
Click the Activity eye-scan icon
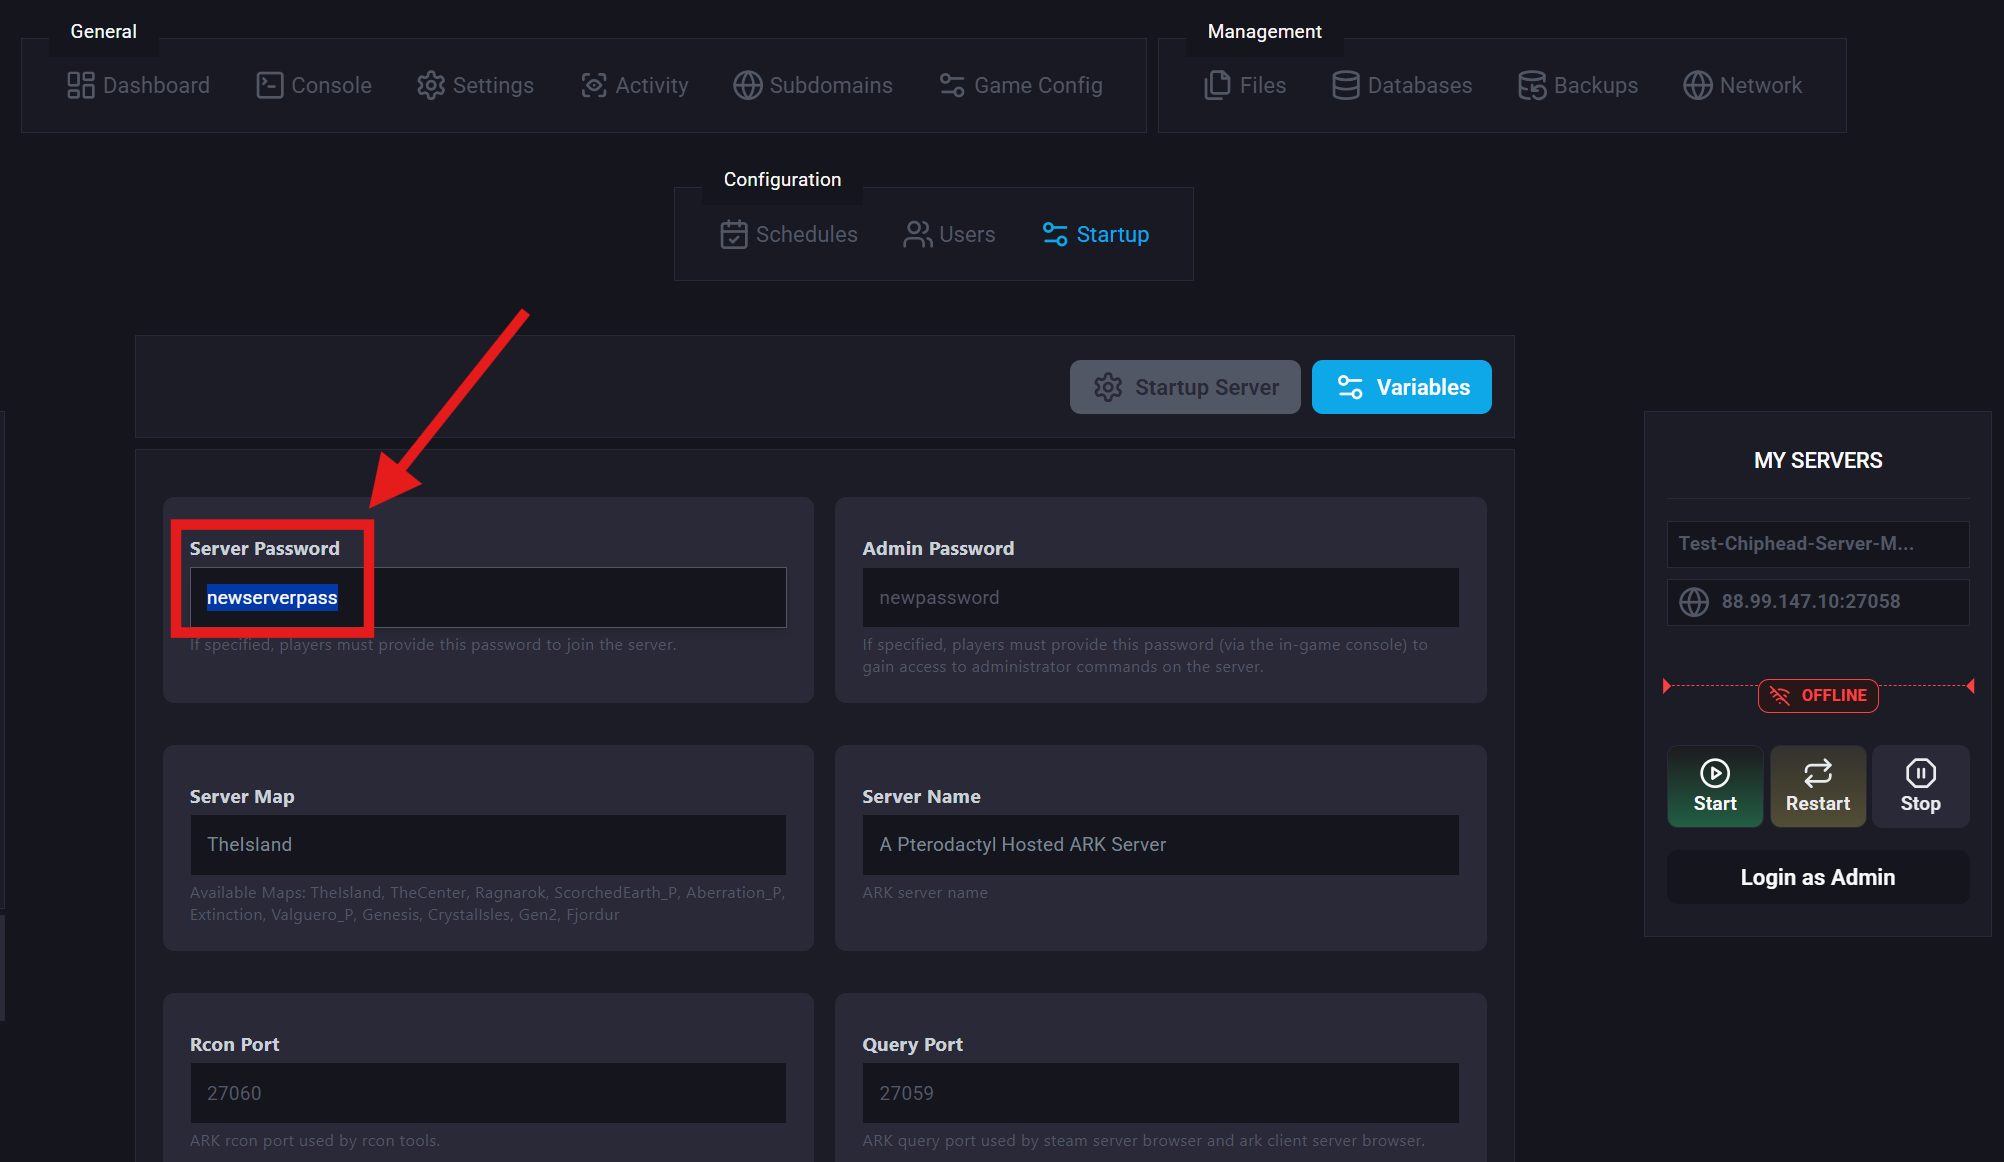(x=594, y=86)
